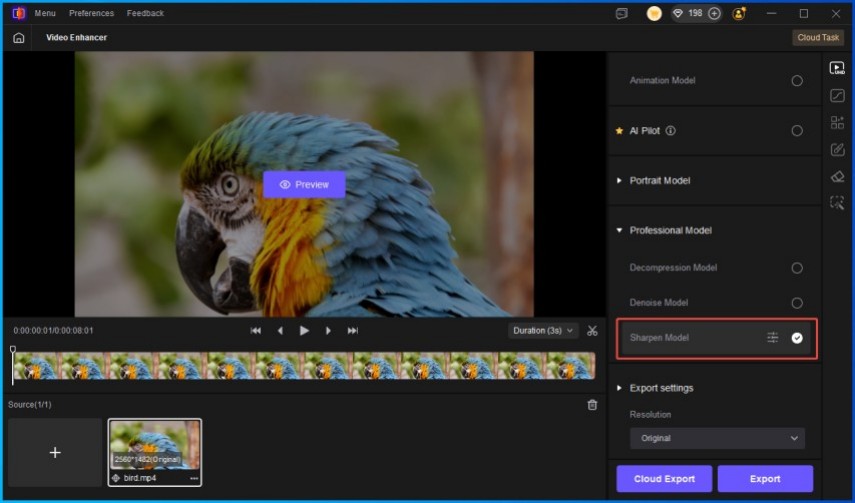Open the Duration (3s) dropdown
This screenshot has height=503, width=855.
(x=543, y=331)
